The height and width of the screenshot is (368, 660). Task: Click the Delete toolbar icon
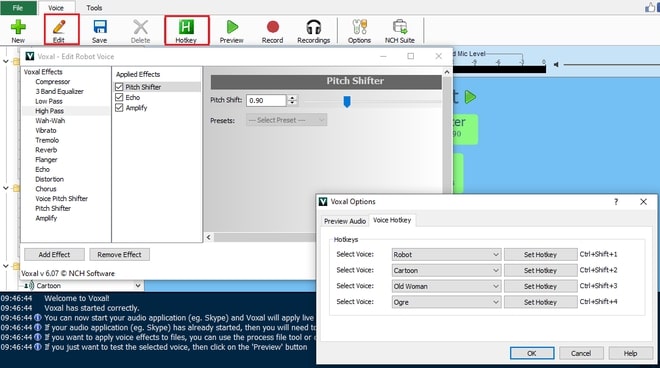click(141, 30)
